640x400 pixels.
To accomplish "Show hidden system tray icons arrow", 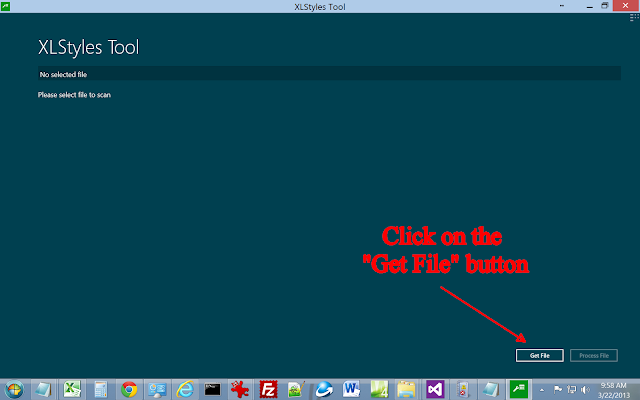I will click(542, 390).
